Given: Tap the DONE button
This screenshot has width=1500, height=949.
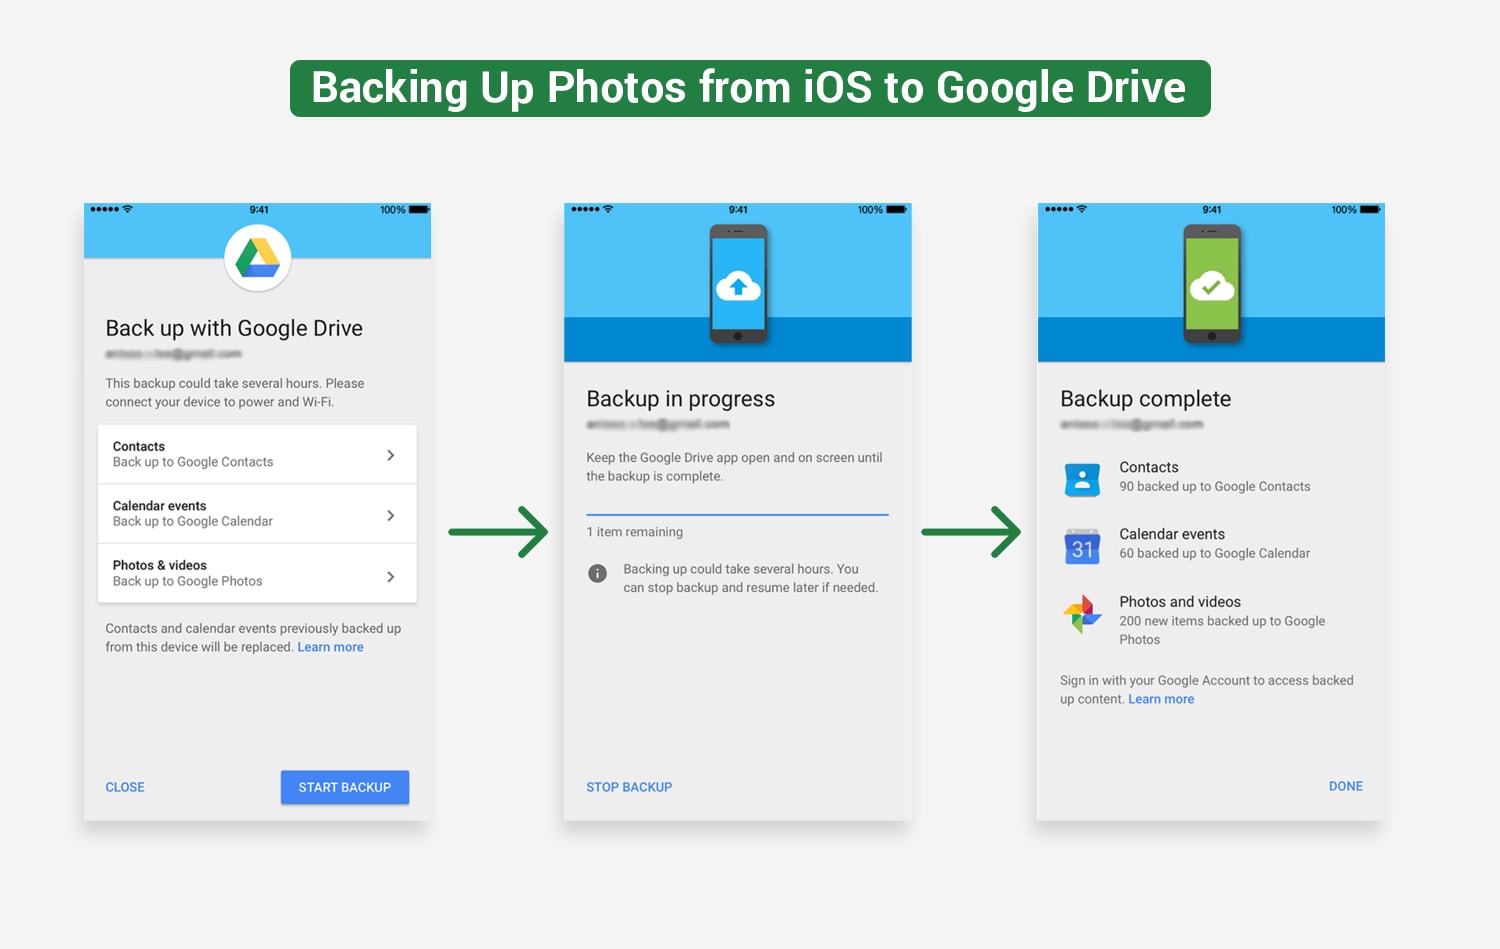Looking at the screenshot, I should coord(1346,786).
